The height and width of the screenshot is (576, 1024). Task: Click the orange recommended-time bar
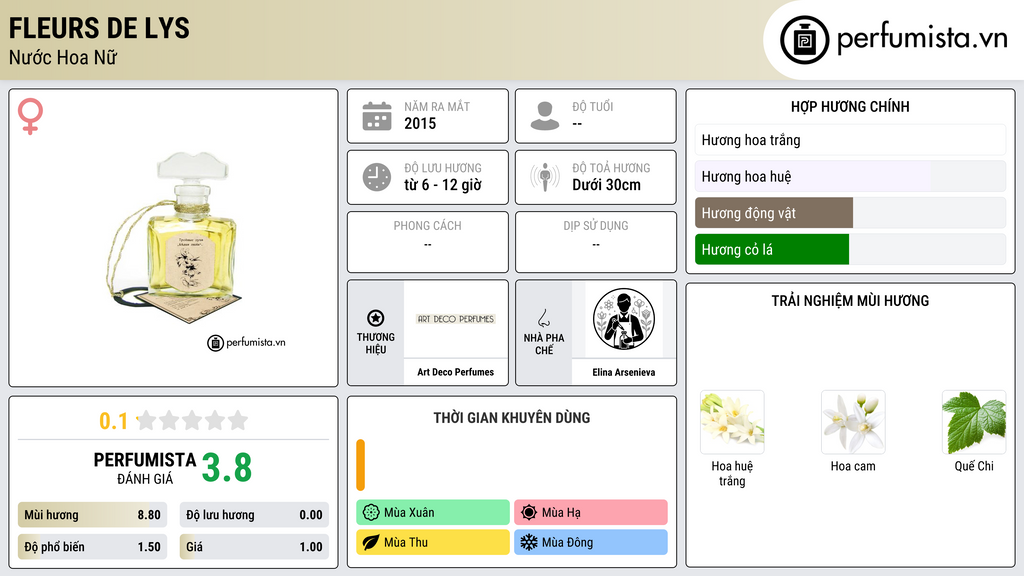click(360, 465)
